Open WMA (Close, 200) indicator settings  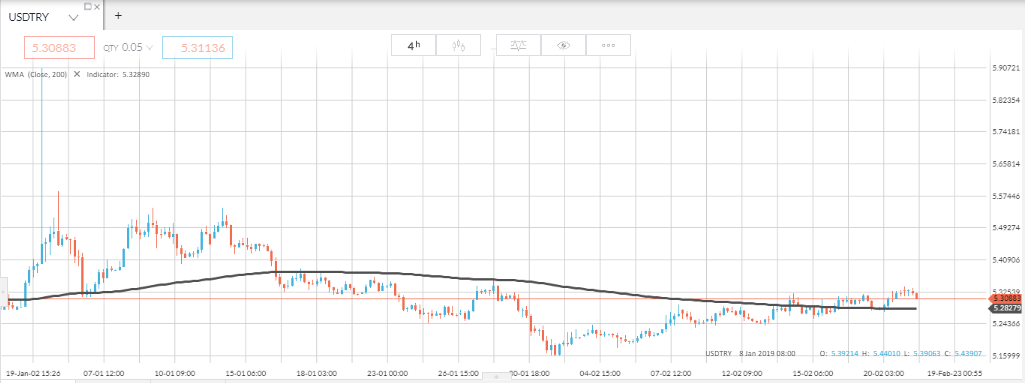[36, 75]
